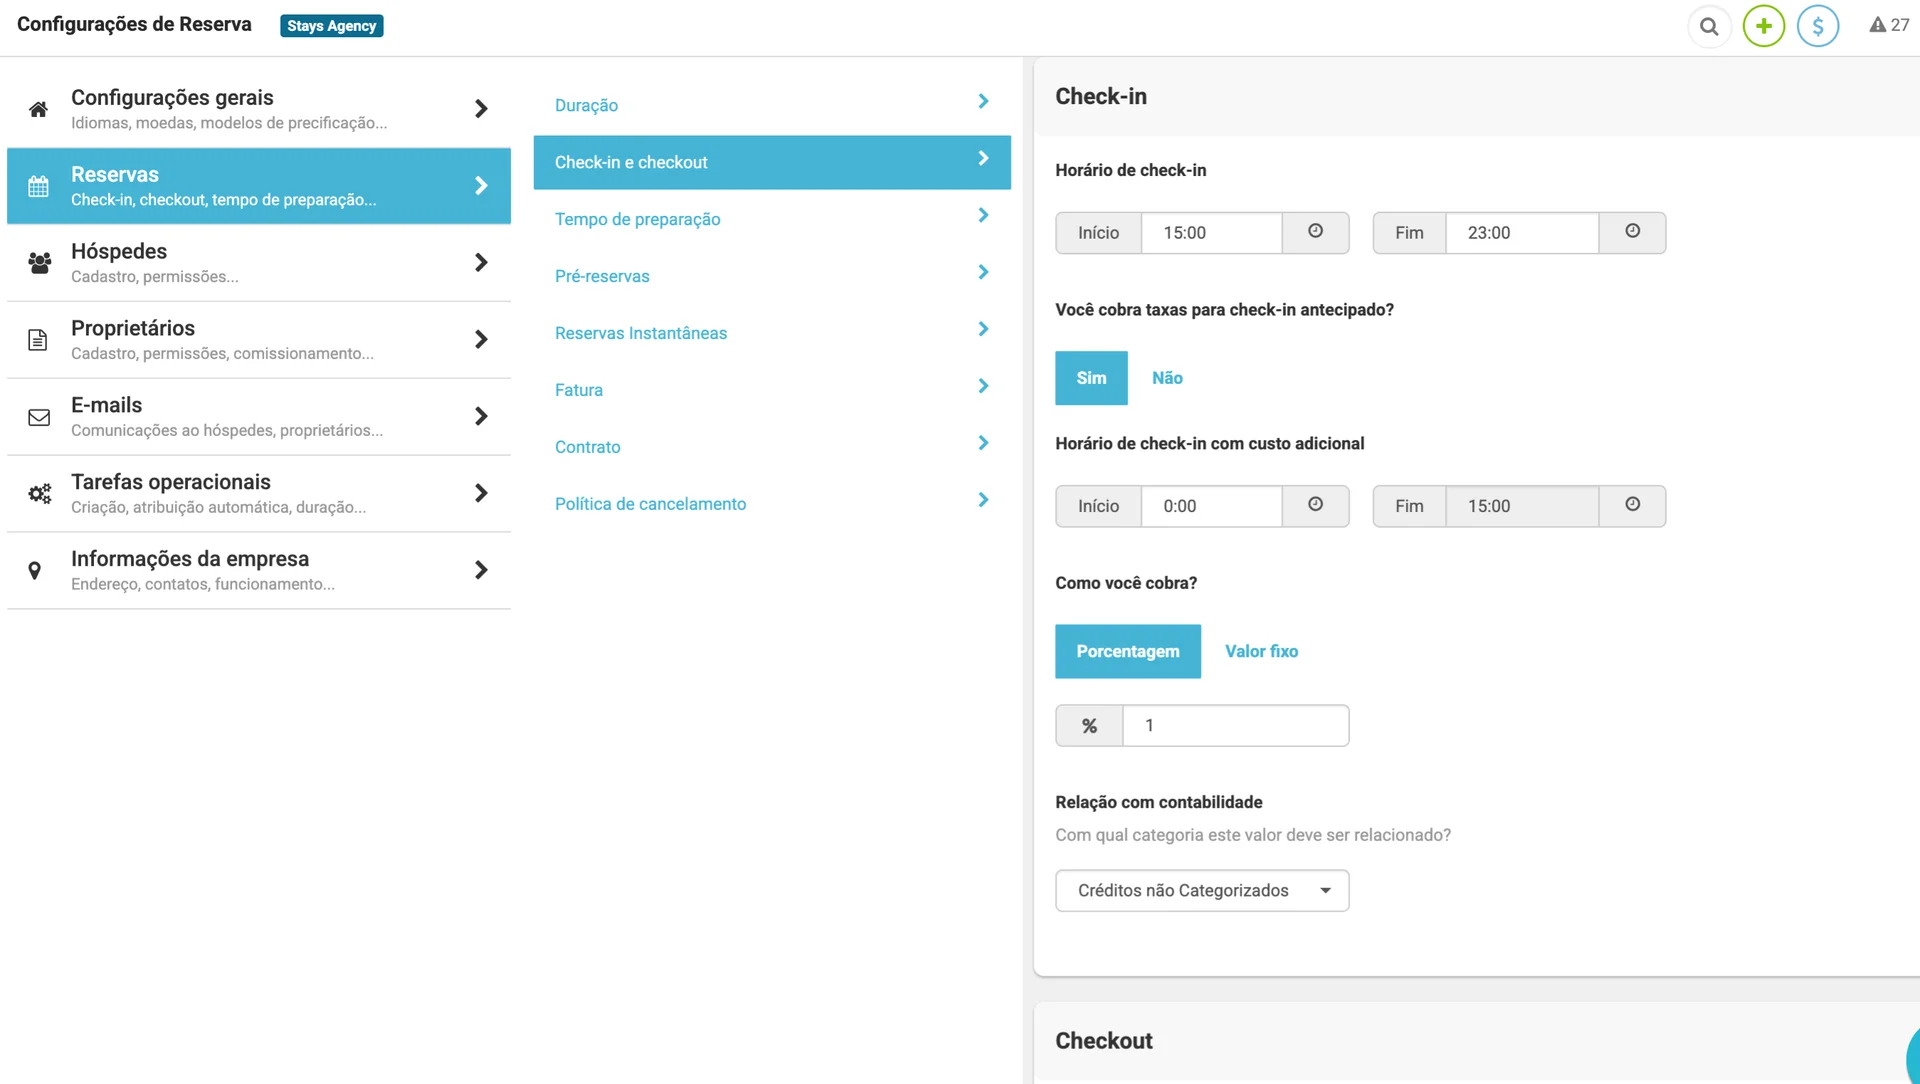Expand the Hóspedes settings section
The width and height of the screenshot is (1920, 1084).
pos(258,263)
